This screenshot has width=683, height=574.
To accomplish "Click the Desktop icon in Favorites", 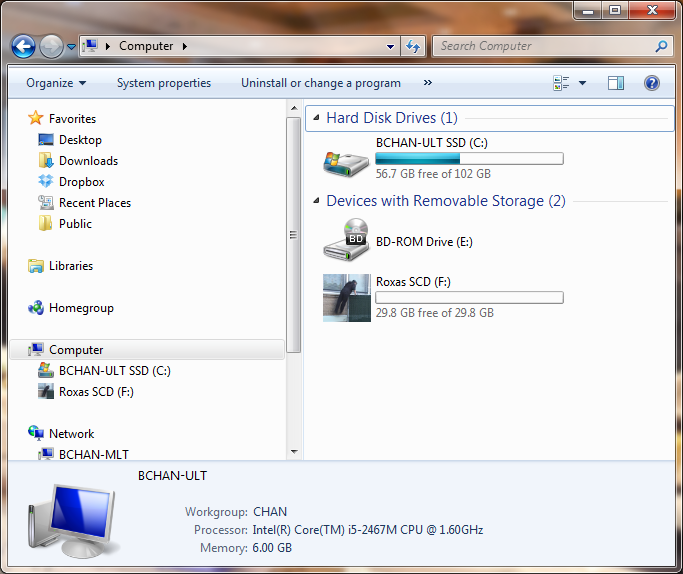I will 46,139.
